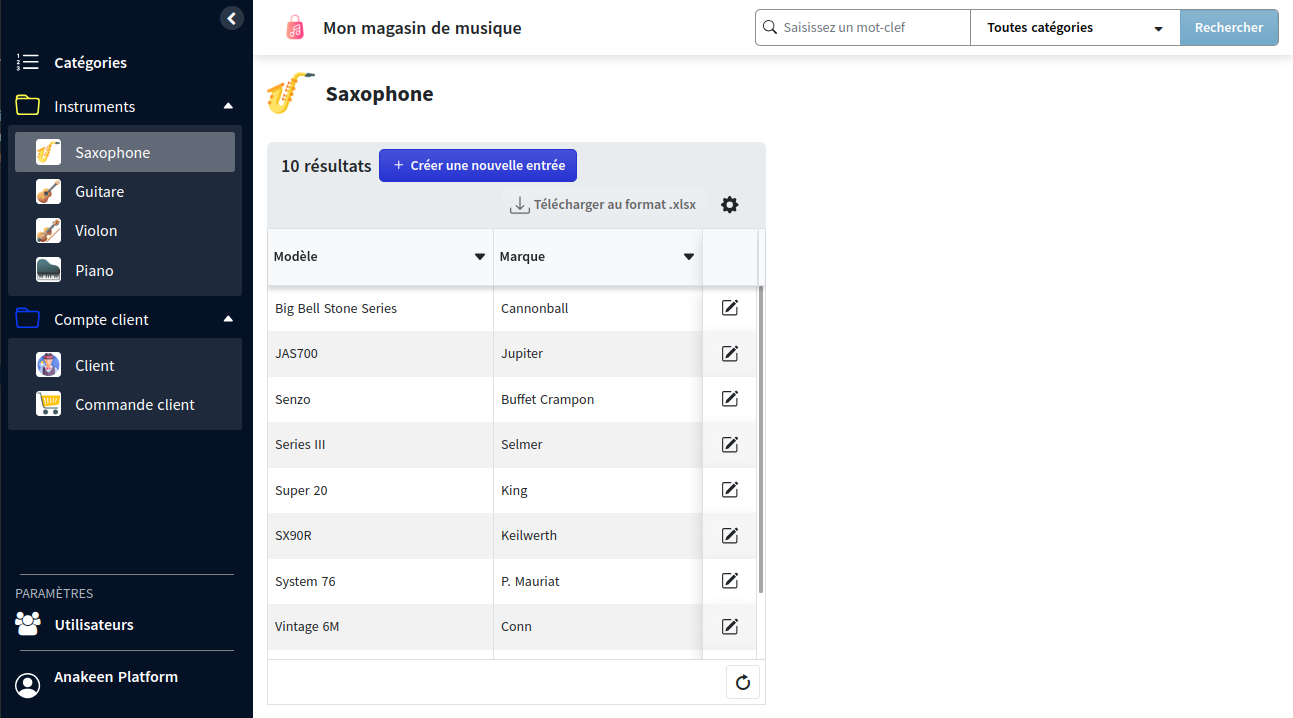Viewport: 1293px width, 718px height.
Task: Select the Piano icon in the sidebar
Action: click(x=48, y=270)
